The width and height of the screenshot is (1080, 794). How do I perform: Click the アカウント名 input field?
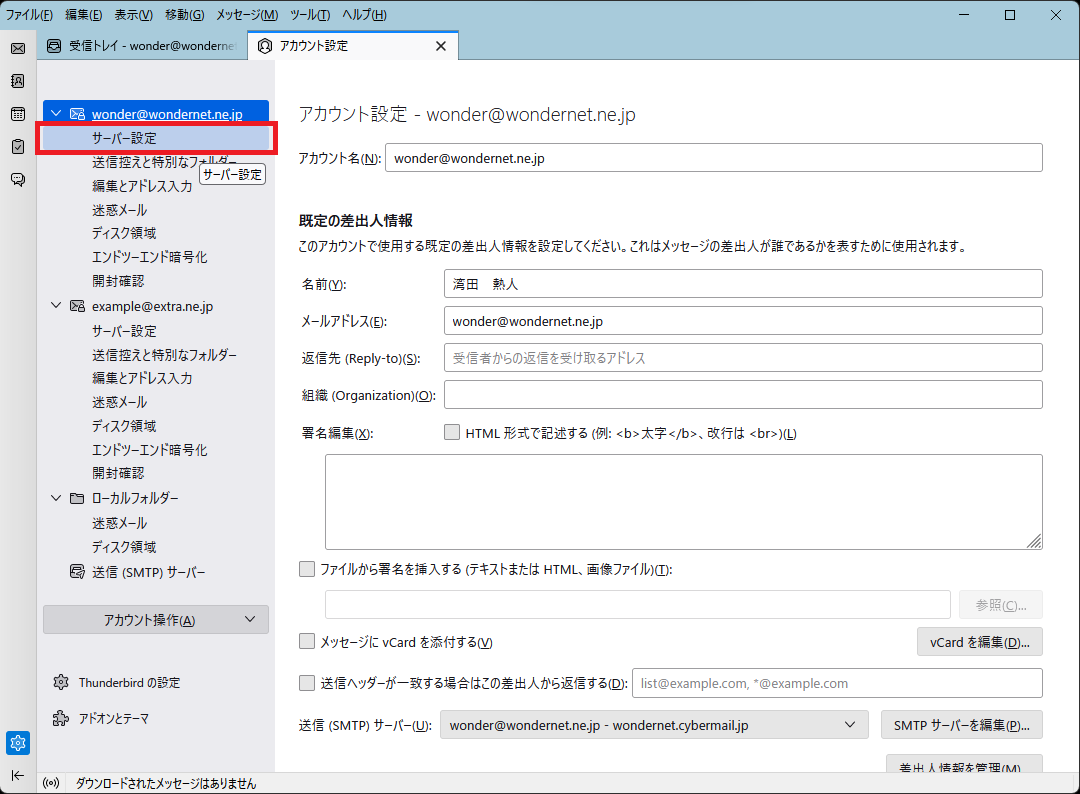coord(714,158)
